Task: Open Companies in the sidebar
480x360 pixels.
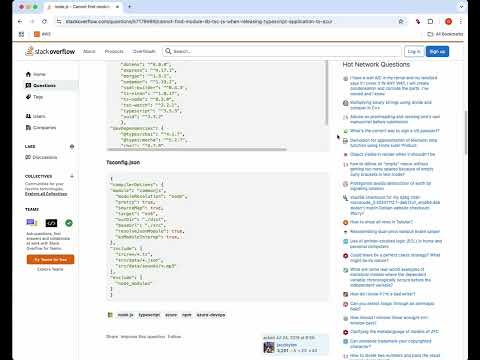Action: click(41, 127)
